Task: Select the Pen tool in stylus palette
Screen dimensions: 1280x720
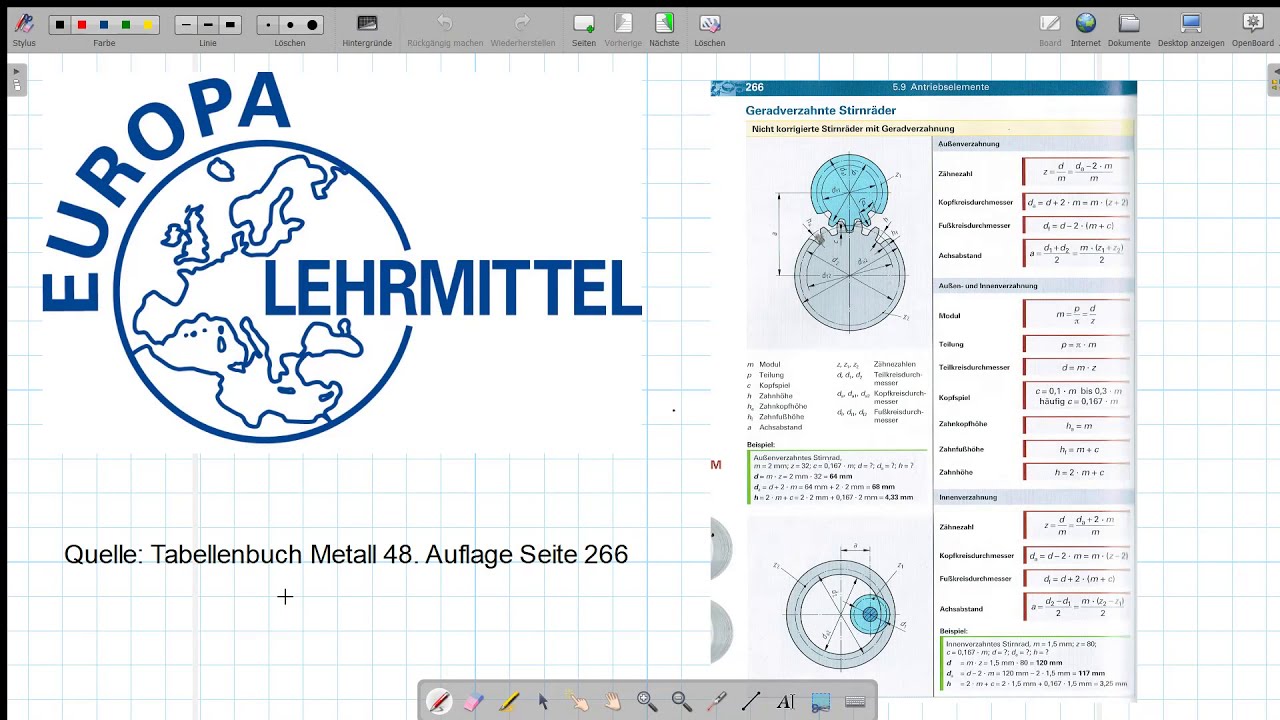Action: (x=439, y=702)
